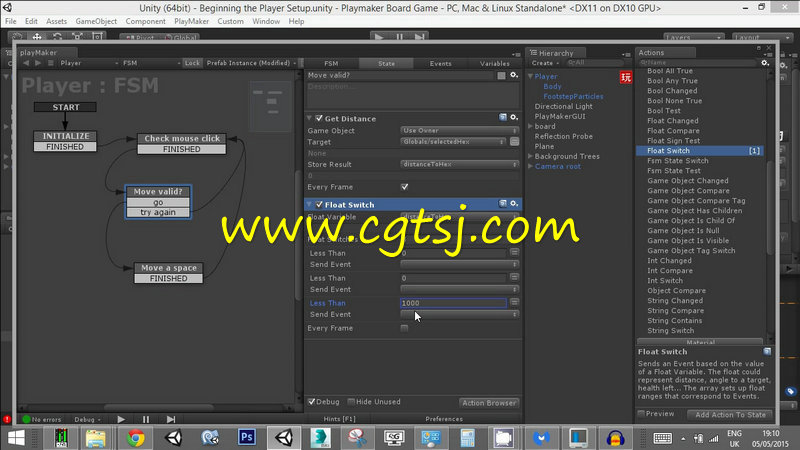800x450 pixels.
Task: Switch to the Variables tab
Action: click(x=495, y=63)
